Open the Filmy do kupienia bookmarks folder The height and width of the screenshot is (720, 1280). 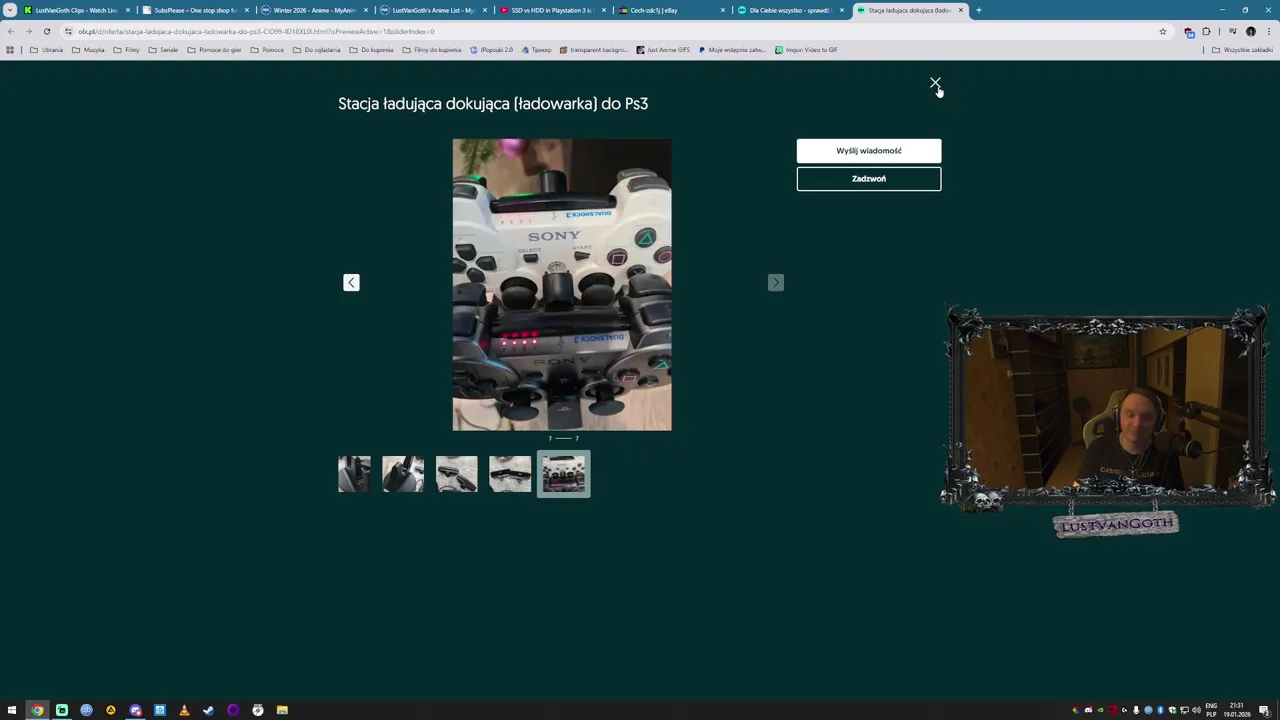click(432, 50)
